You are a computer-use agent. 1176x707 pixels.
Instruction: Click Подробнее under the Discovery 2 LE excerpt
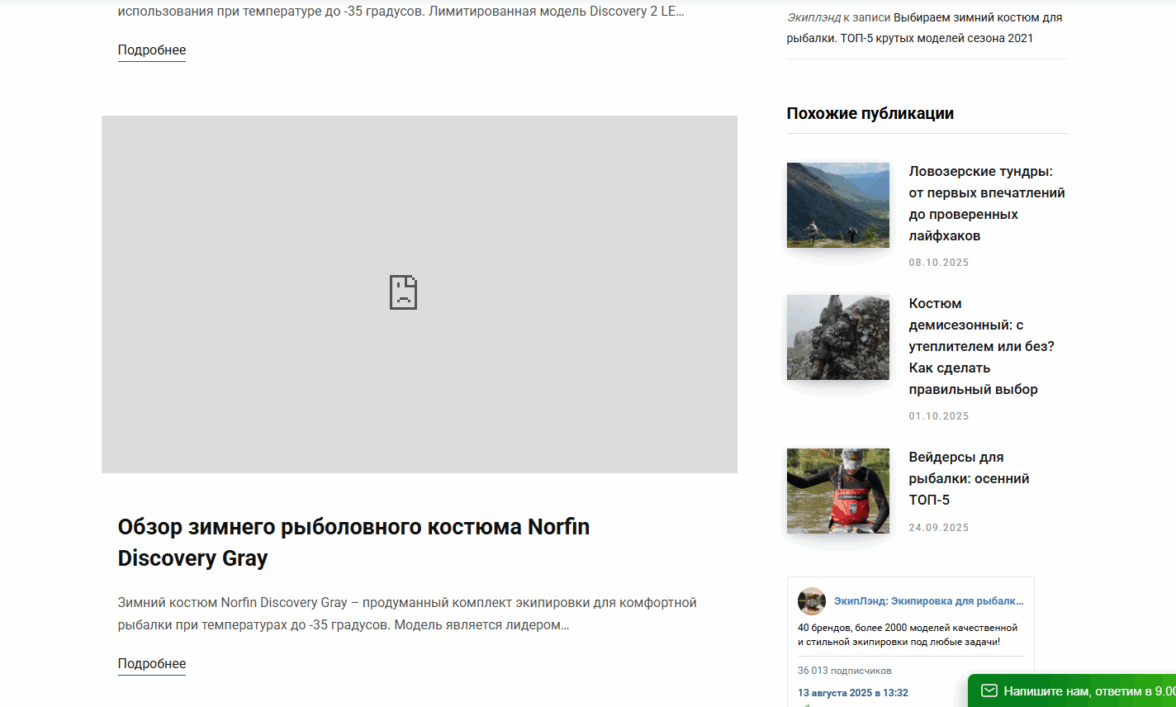pos(152,50)
